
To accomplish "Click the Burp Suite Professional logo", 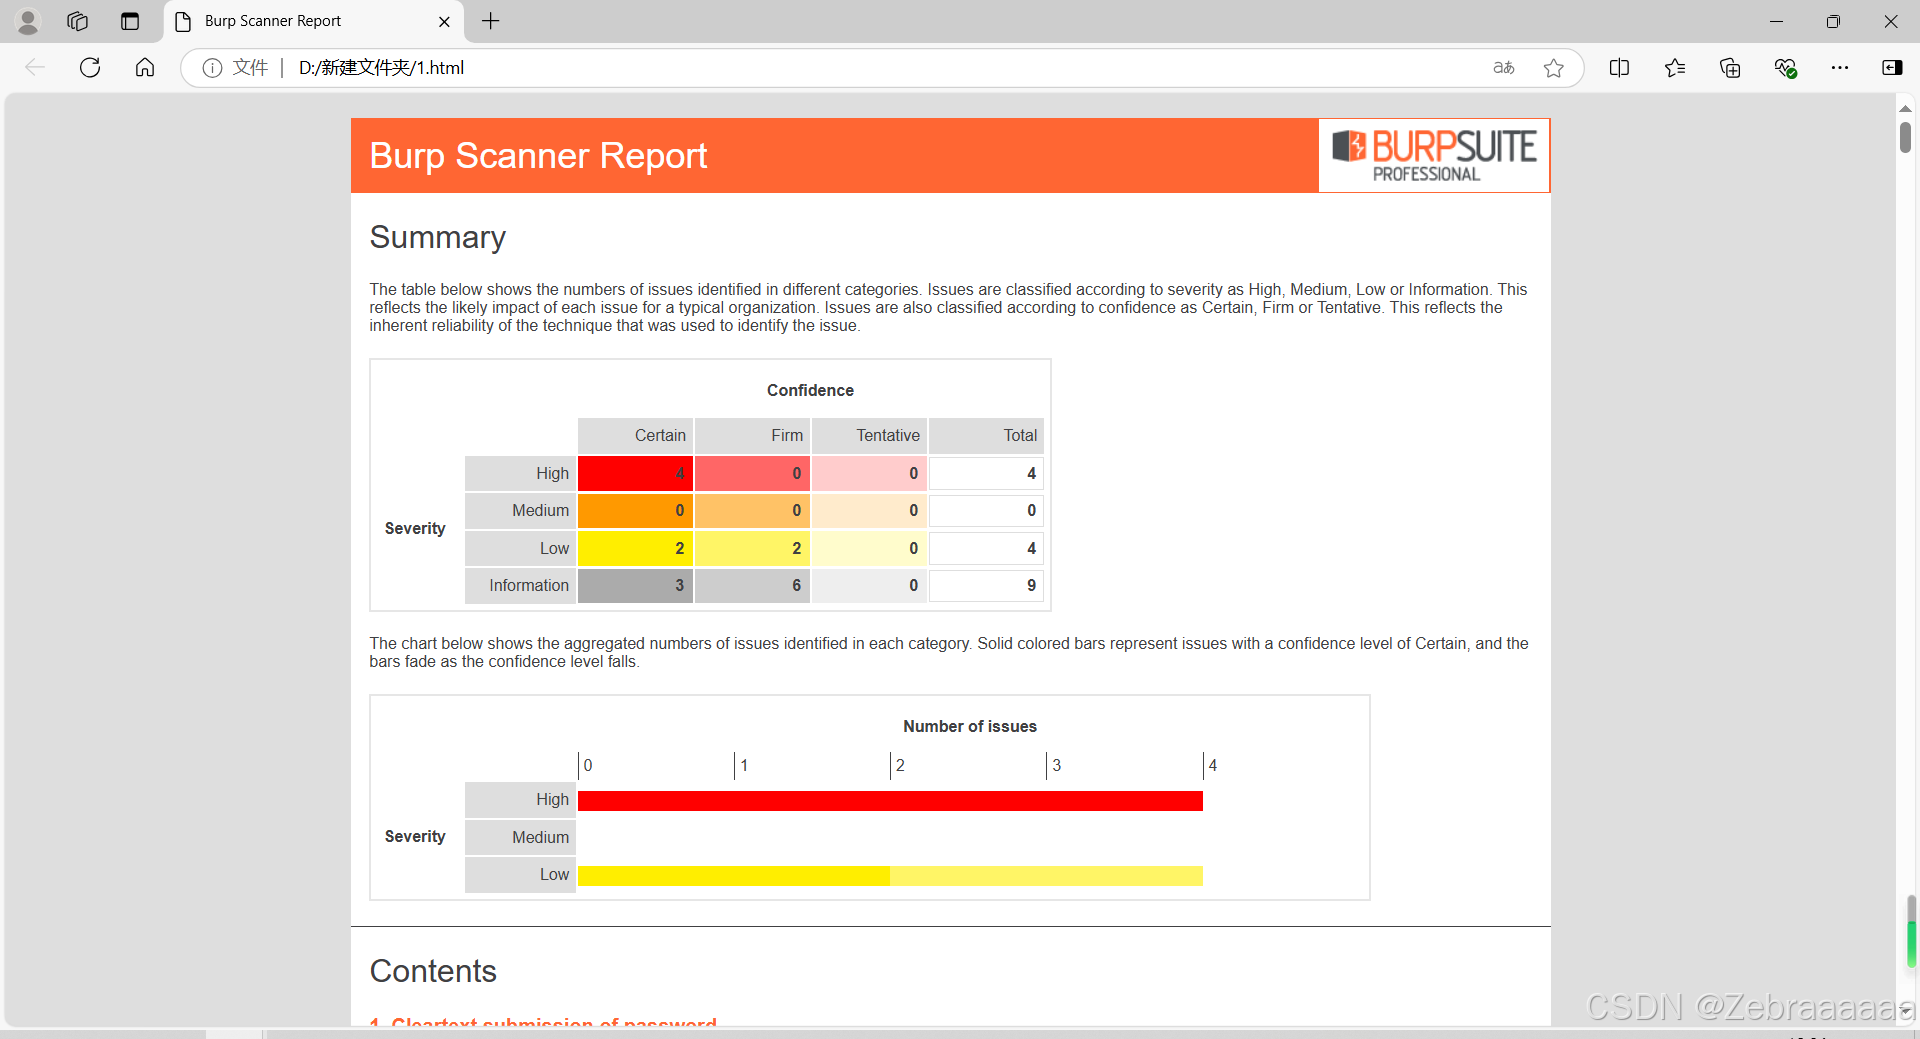I will pos(1434,155).
